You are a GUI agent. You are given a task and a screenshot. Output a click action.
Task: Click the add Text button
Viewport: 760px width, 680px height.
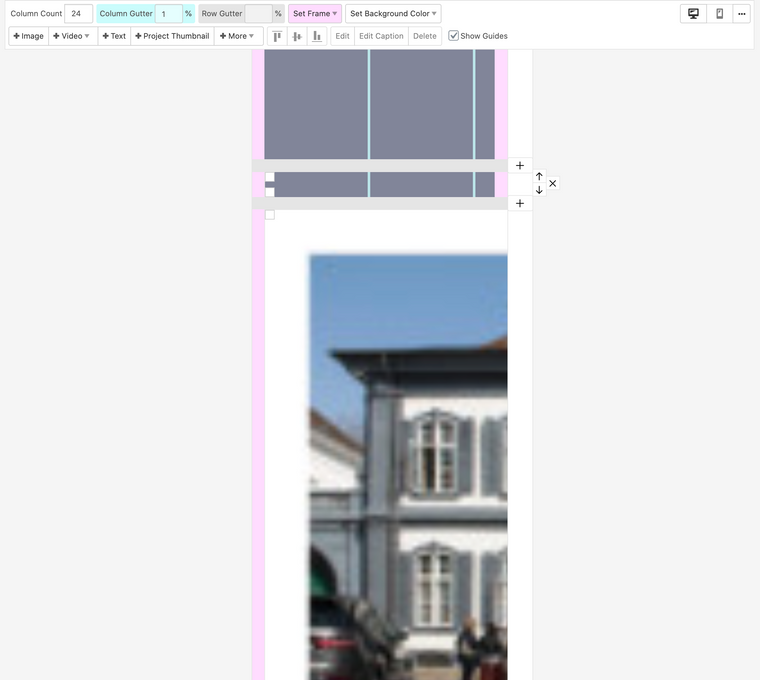point(114,36)
